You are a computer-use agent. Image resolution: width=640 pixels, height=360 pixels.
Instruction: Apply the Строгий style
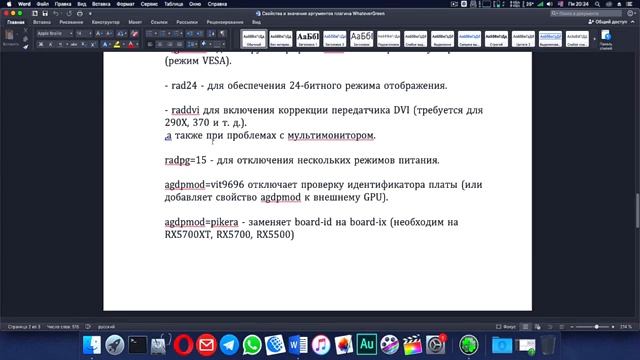pos(496,39)
